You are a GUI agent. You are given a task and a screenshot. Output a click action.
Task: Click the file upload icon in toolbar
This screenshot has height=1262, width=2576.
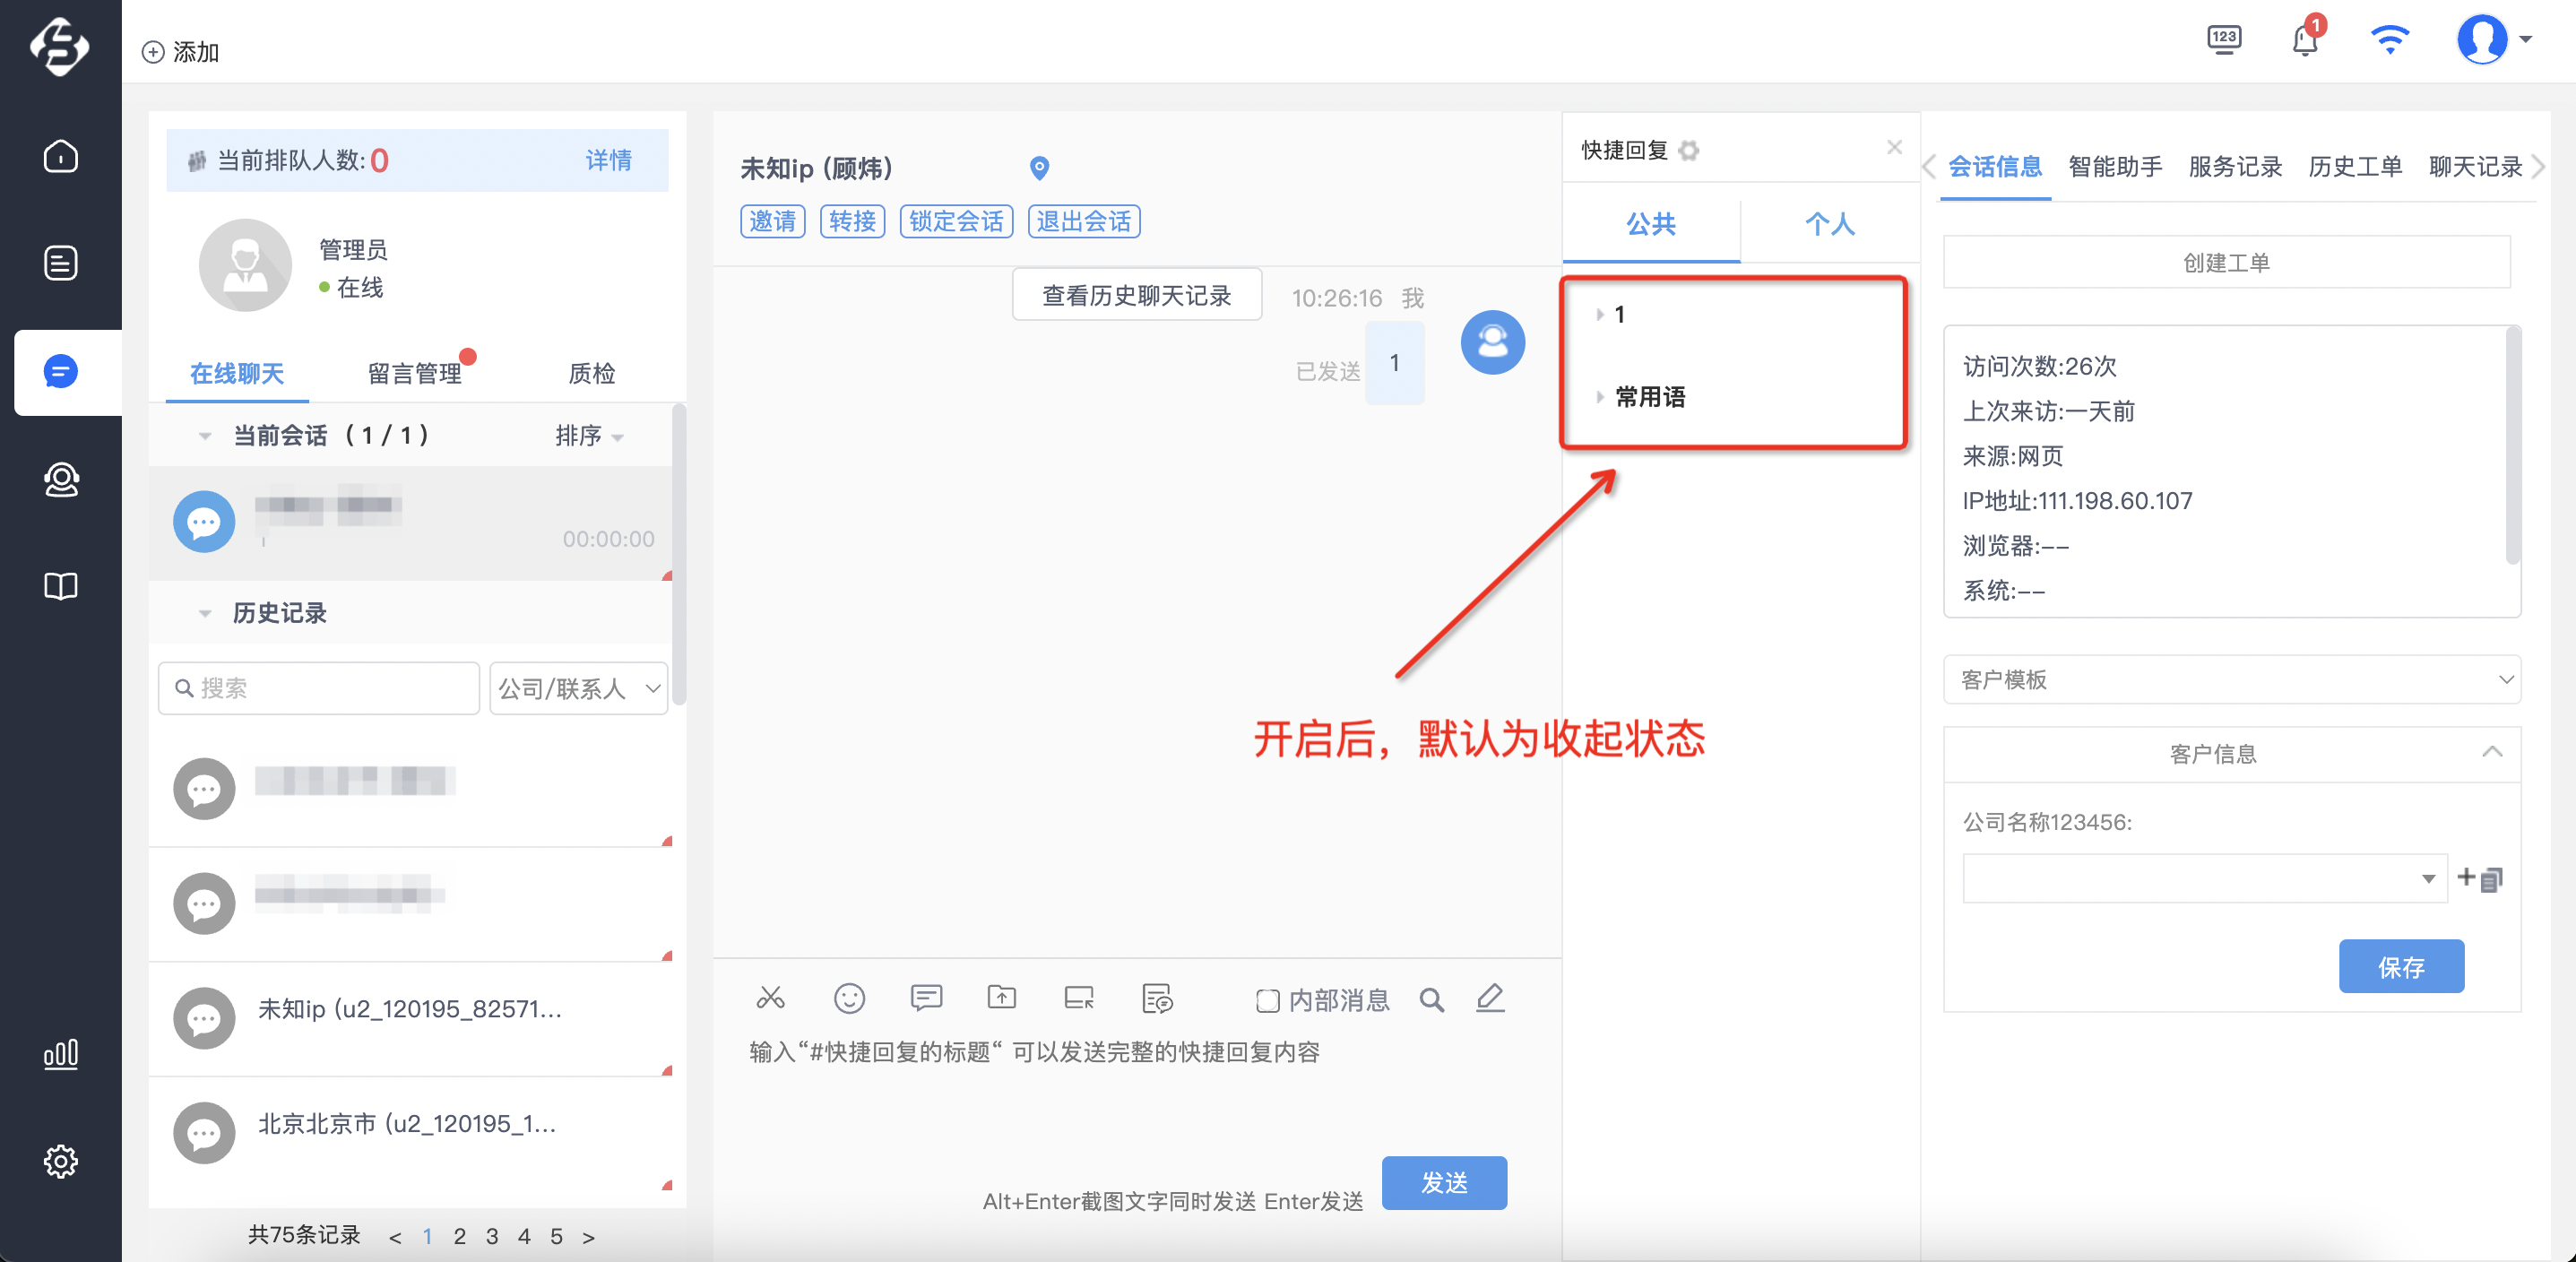[x=1001, y=997]
